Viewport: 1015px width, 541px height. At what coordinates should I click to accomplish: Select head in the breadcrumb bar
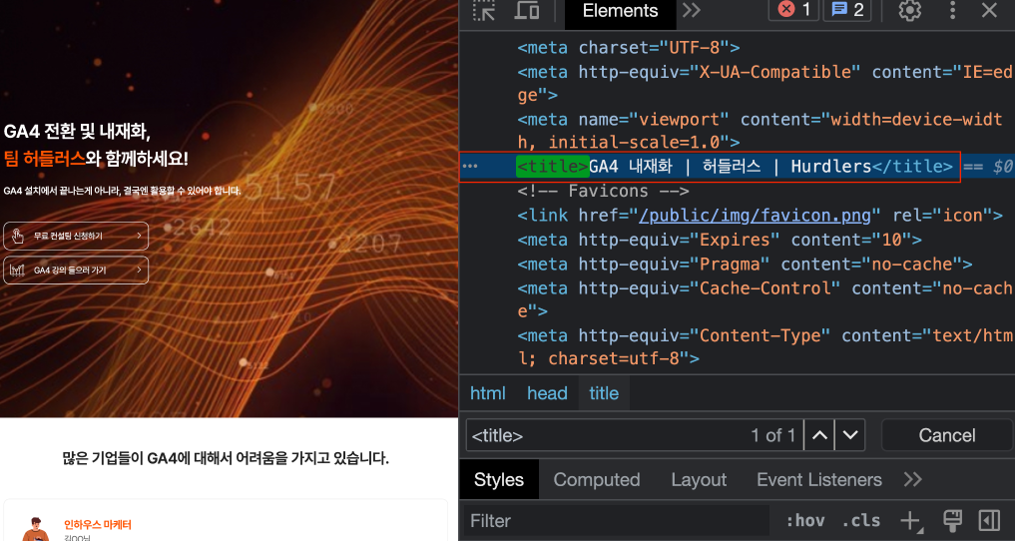click(x=547, y=393)
